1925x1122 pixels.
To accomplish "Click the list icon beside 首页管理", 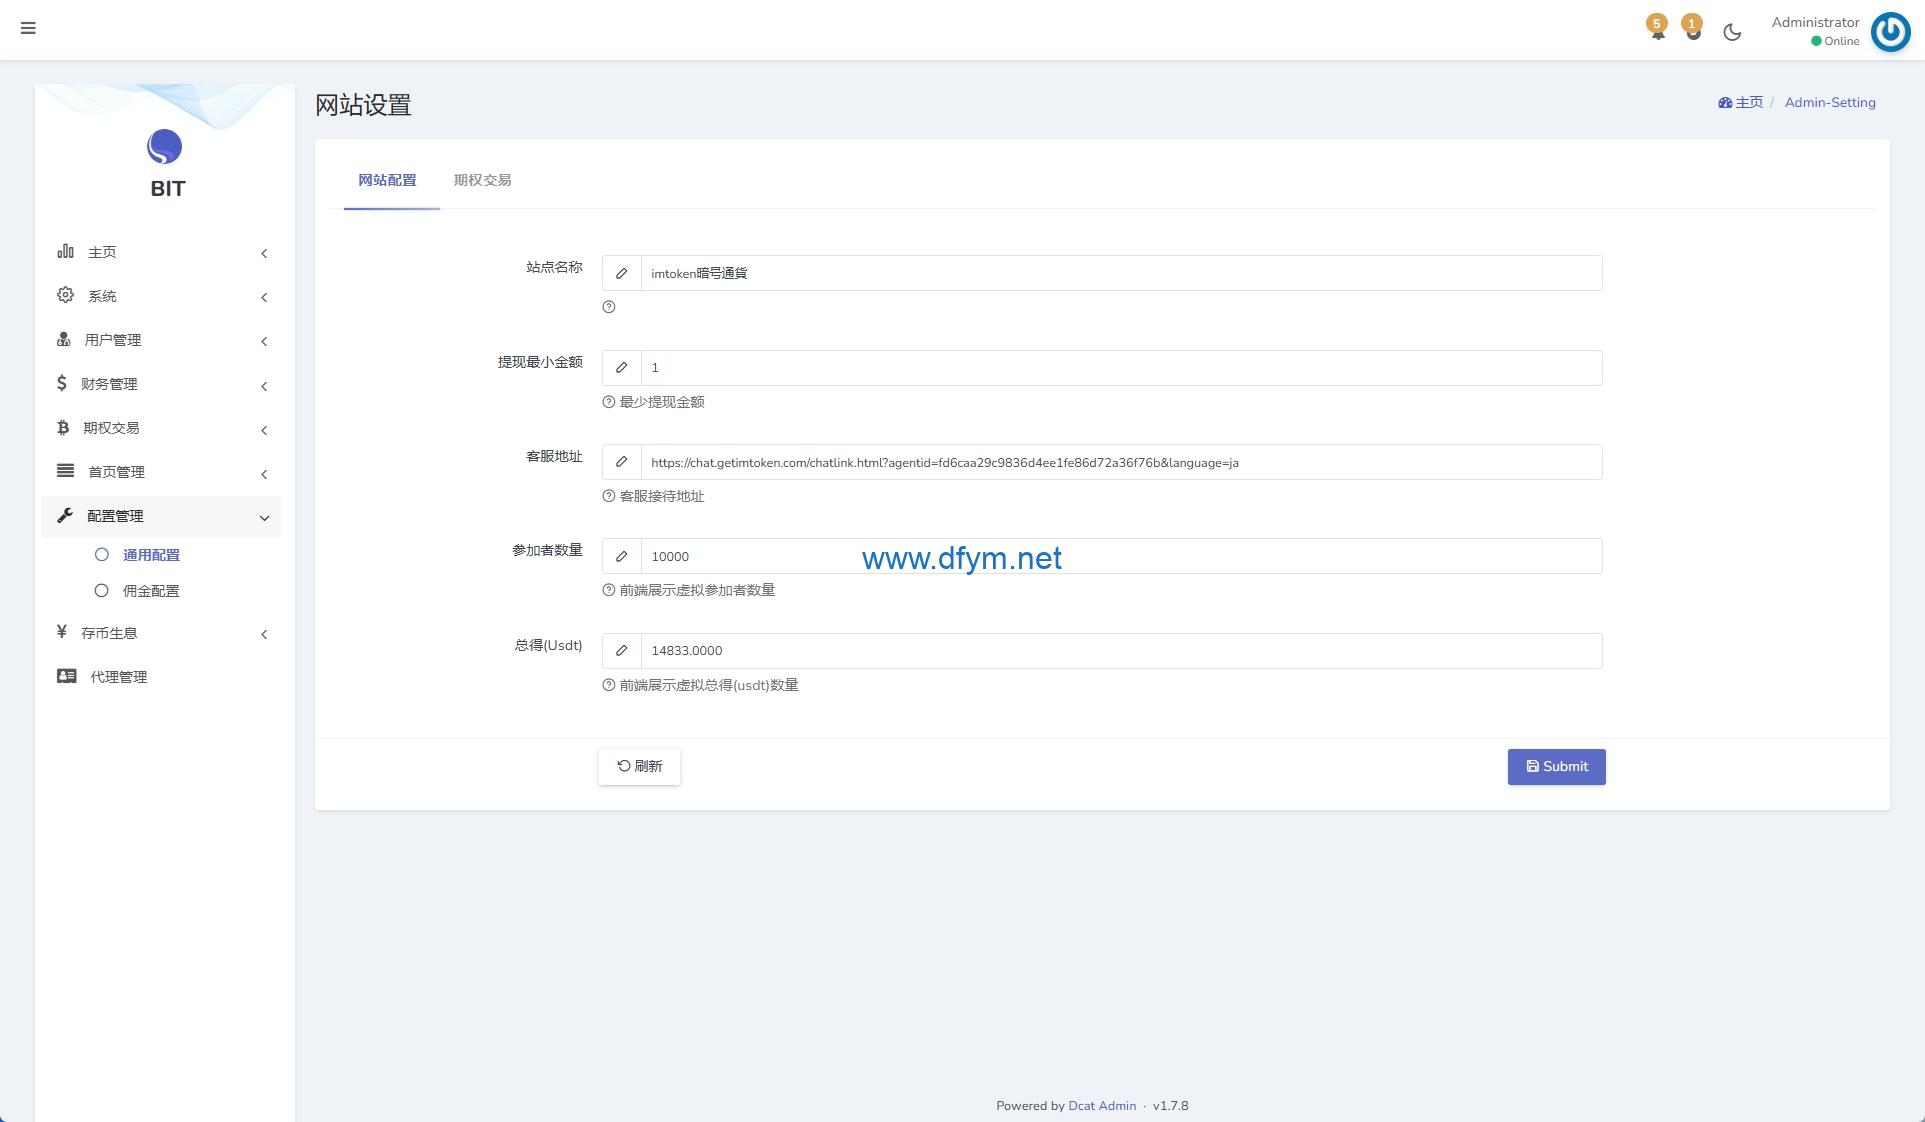I will [x=65, y=471].
